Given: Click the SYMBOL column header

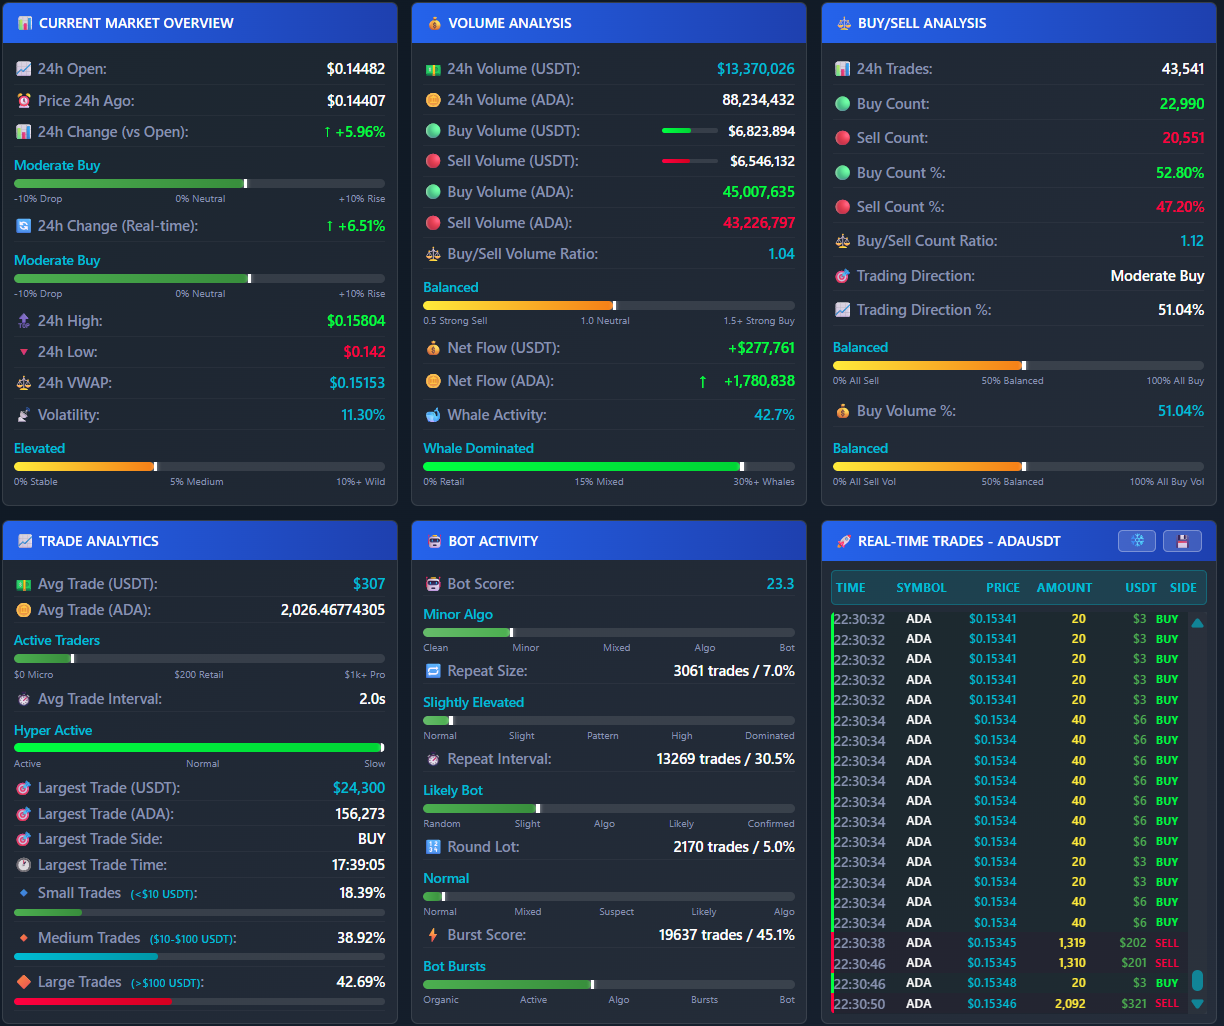Looking at the screenshot, I should (921, 588).
